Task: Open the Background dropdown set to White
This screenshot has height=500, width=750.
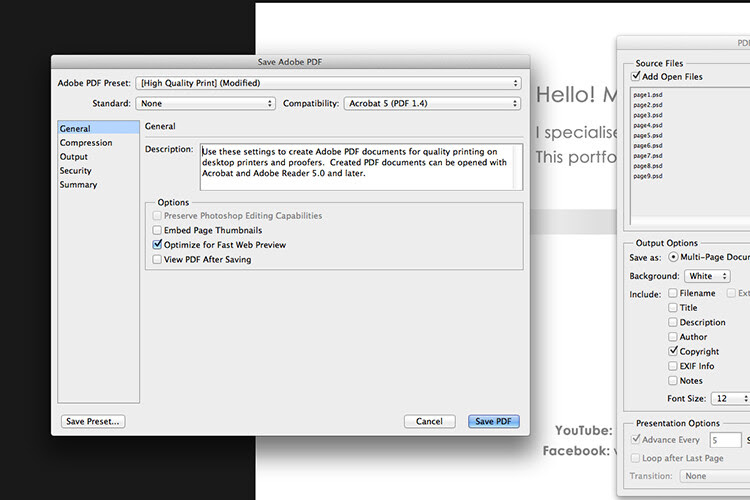Action: click(x=707, y=276)
